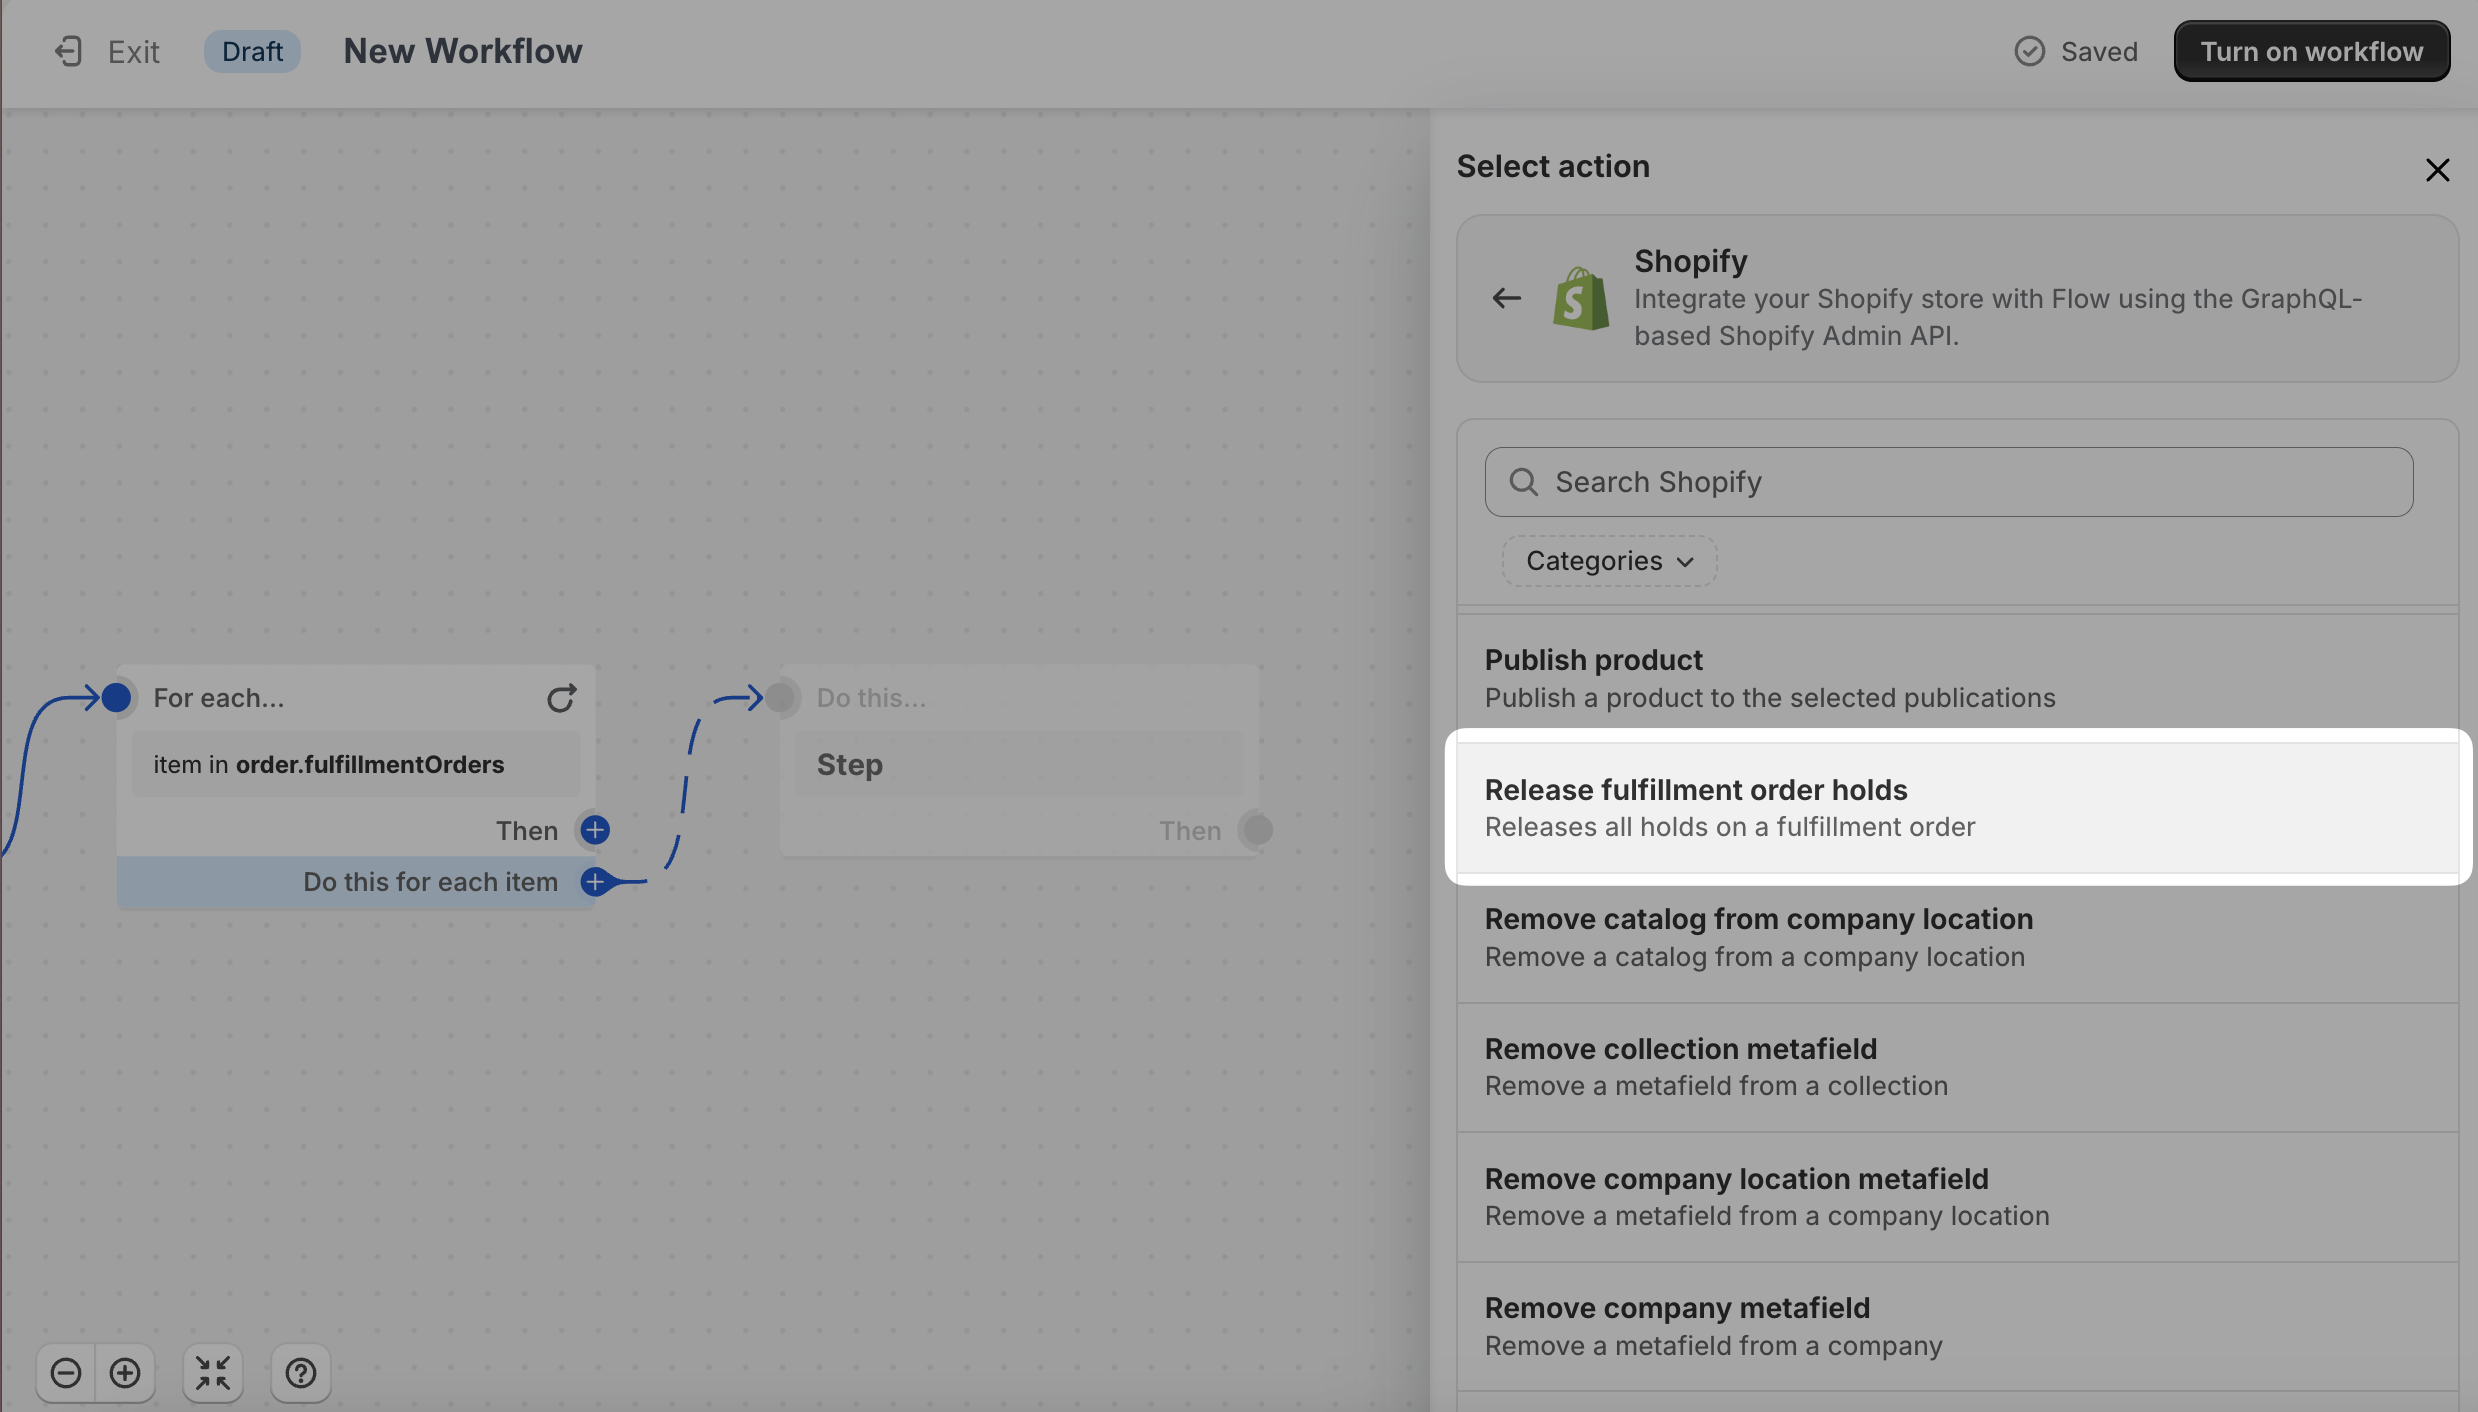The height and width of the screenshot is (1412, 2478).
Task: Click the fit-to-screen collapse arrows icon
Action: 213,1373
